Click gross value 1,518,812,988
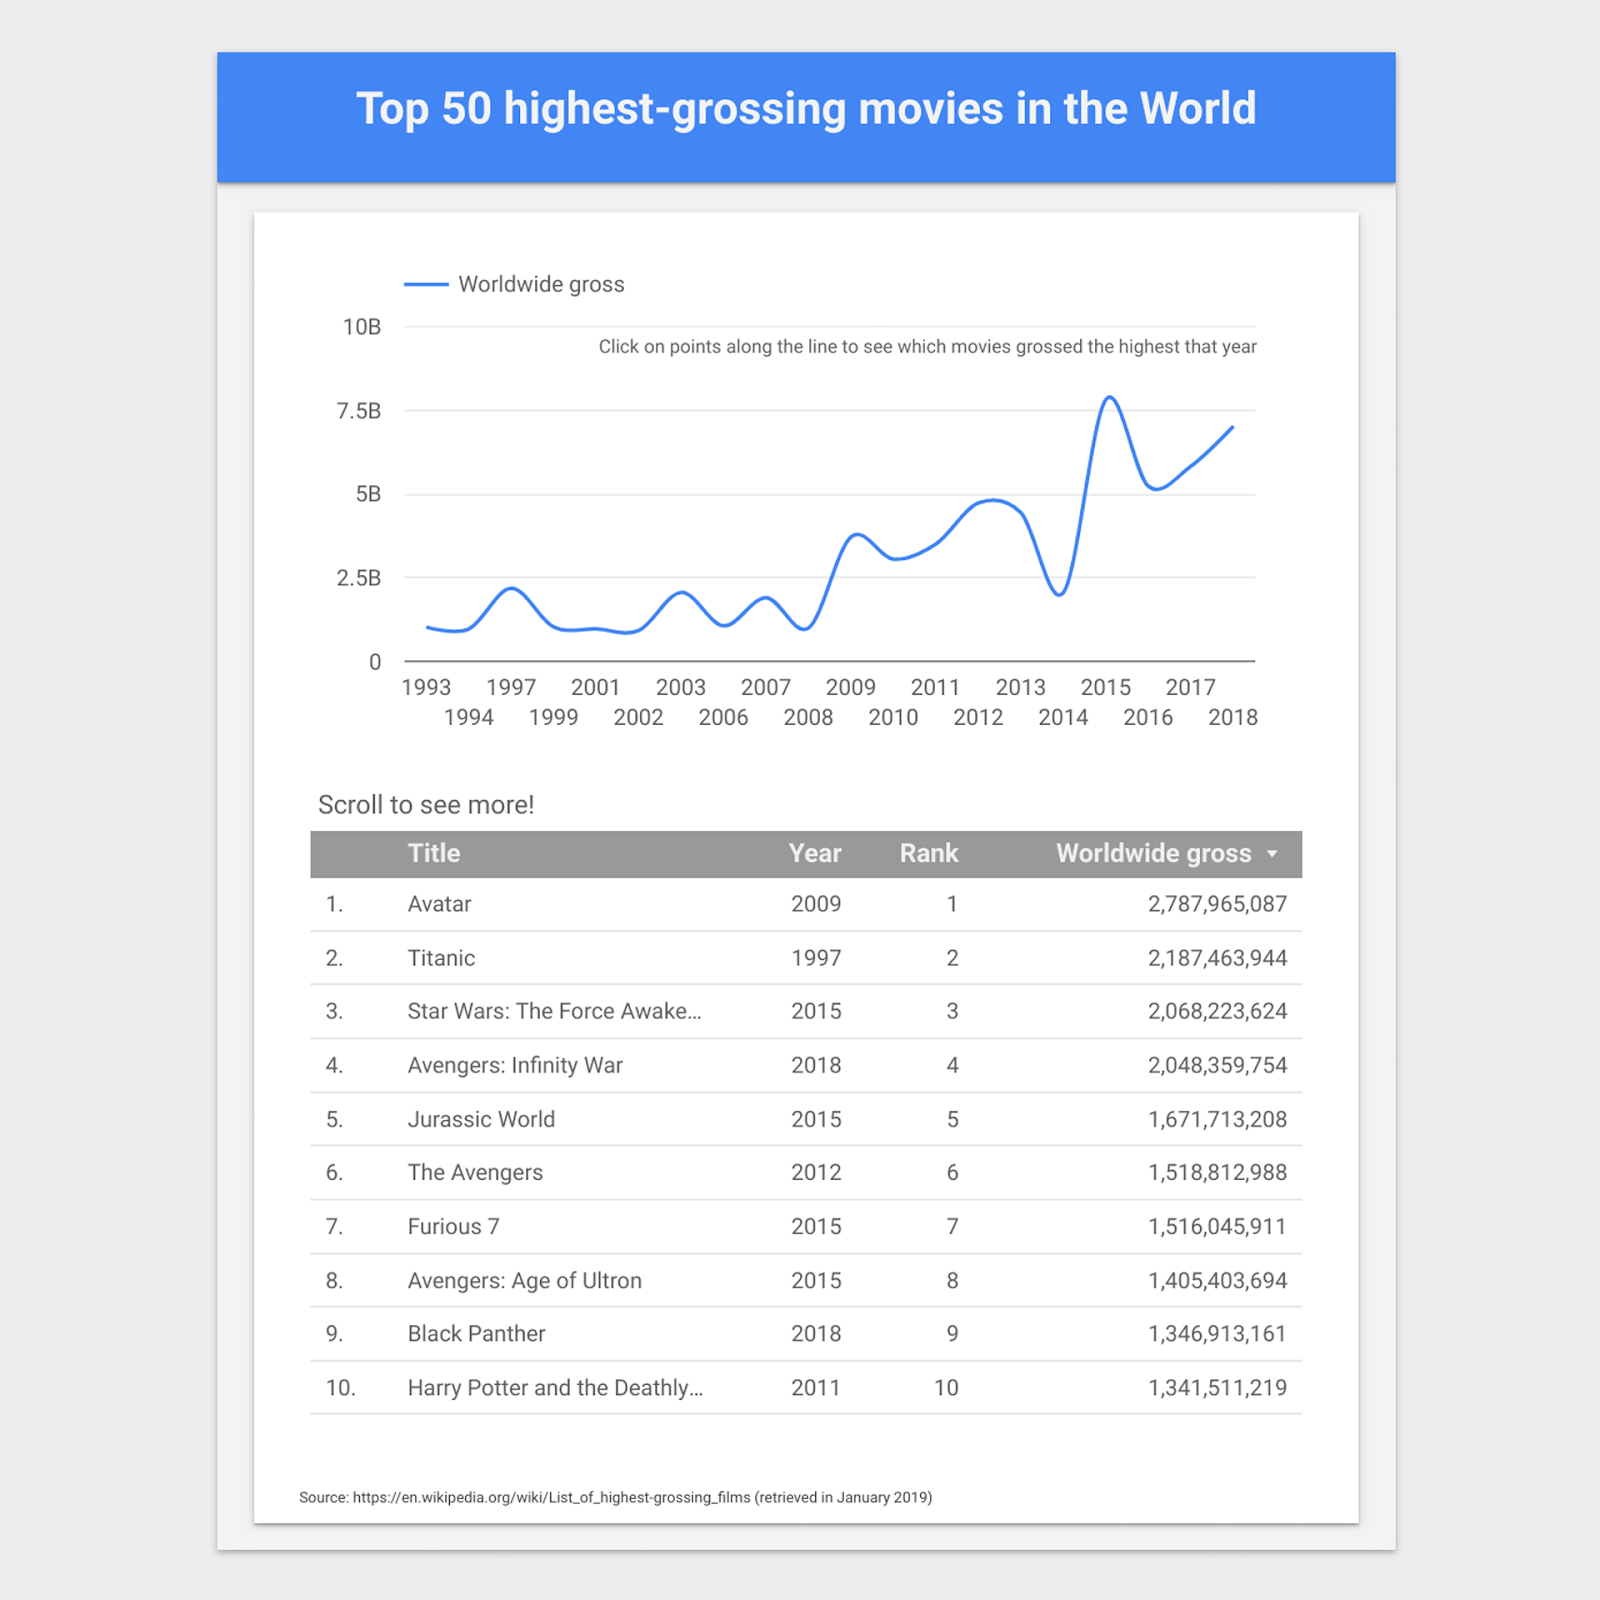 point(1217,1172)
